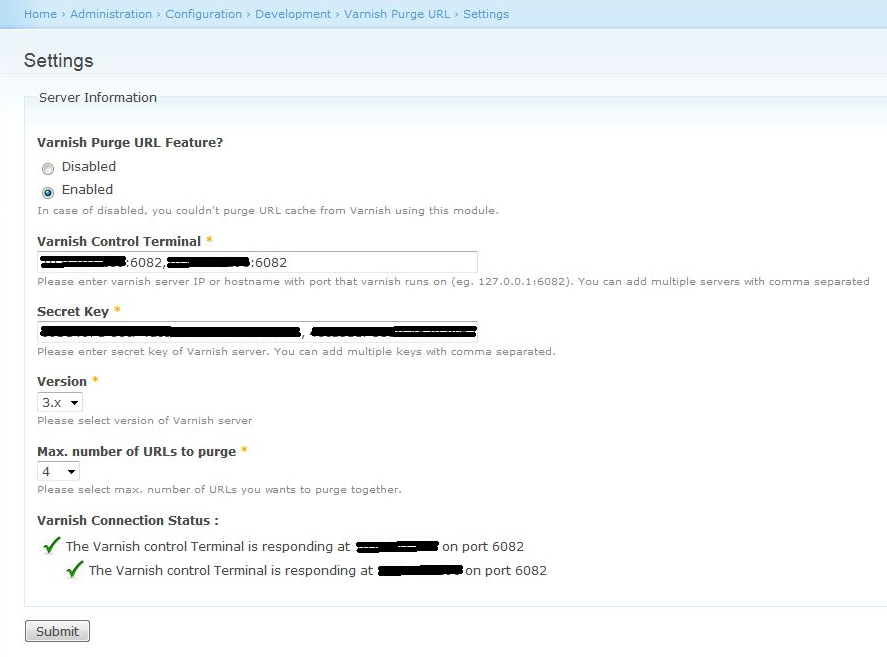Focus the Secret Key input field
This screenshot has height=657, width=887.
tap(257, 332)
